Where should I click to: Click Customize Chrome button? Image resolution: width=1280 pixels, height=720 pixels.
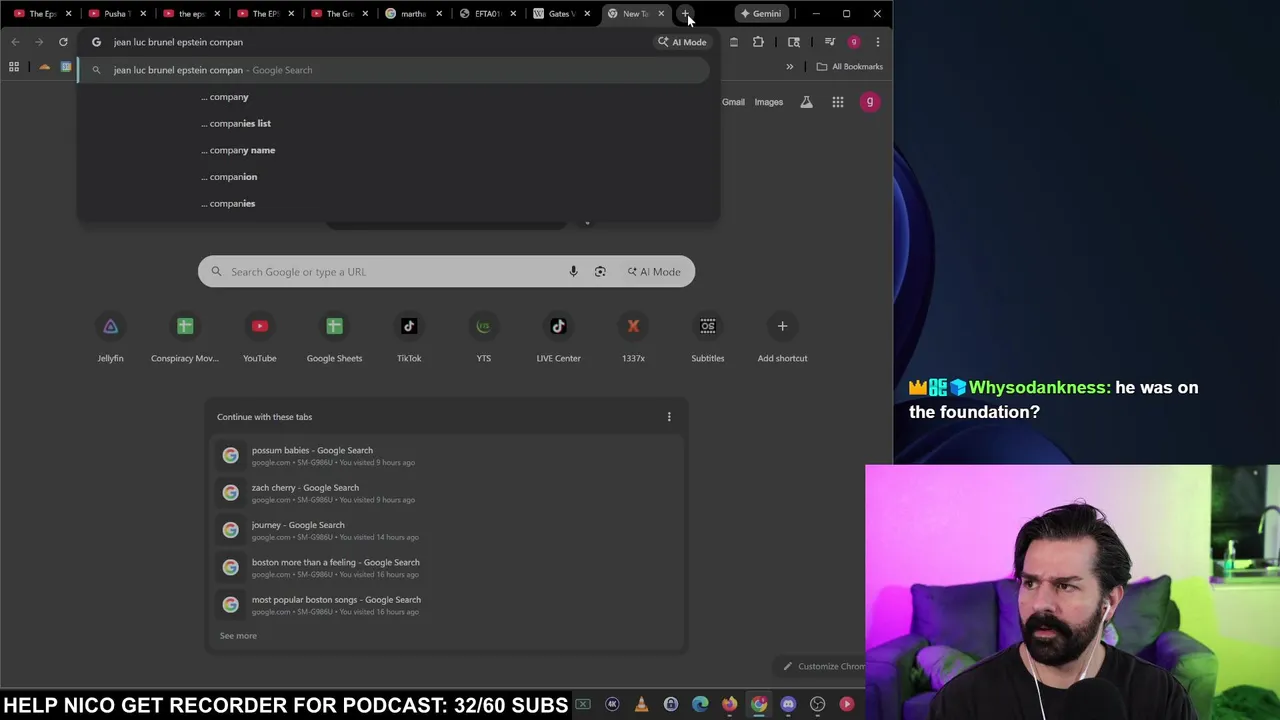pyautogui.click(x=823, y=666)
